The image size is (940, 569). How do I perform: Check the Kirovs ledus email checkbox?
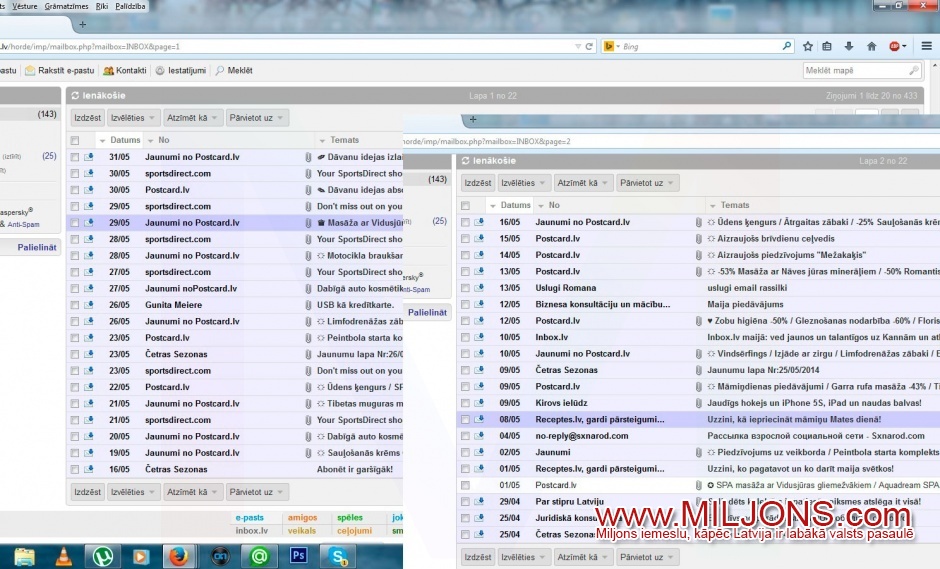pyautogui.click(x=465, y=403)
